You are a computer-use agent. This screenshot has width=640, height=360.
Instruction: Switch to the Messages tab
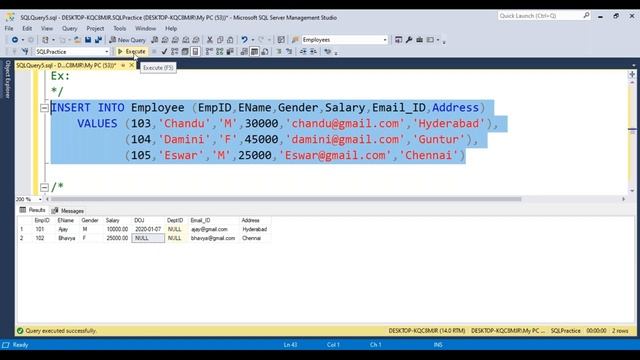(x=68, y=211)
